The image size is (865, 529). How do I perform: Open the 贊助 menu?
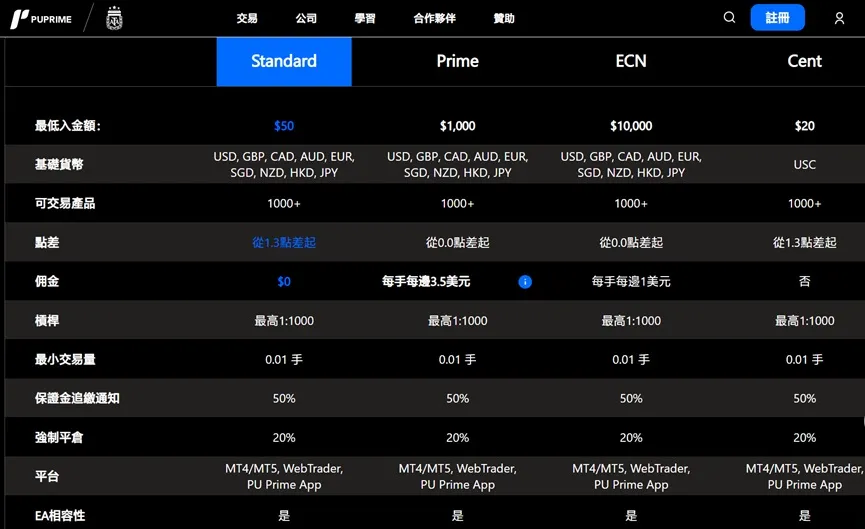[x=504, y=18]
